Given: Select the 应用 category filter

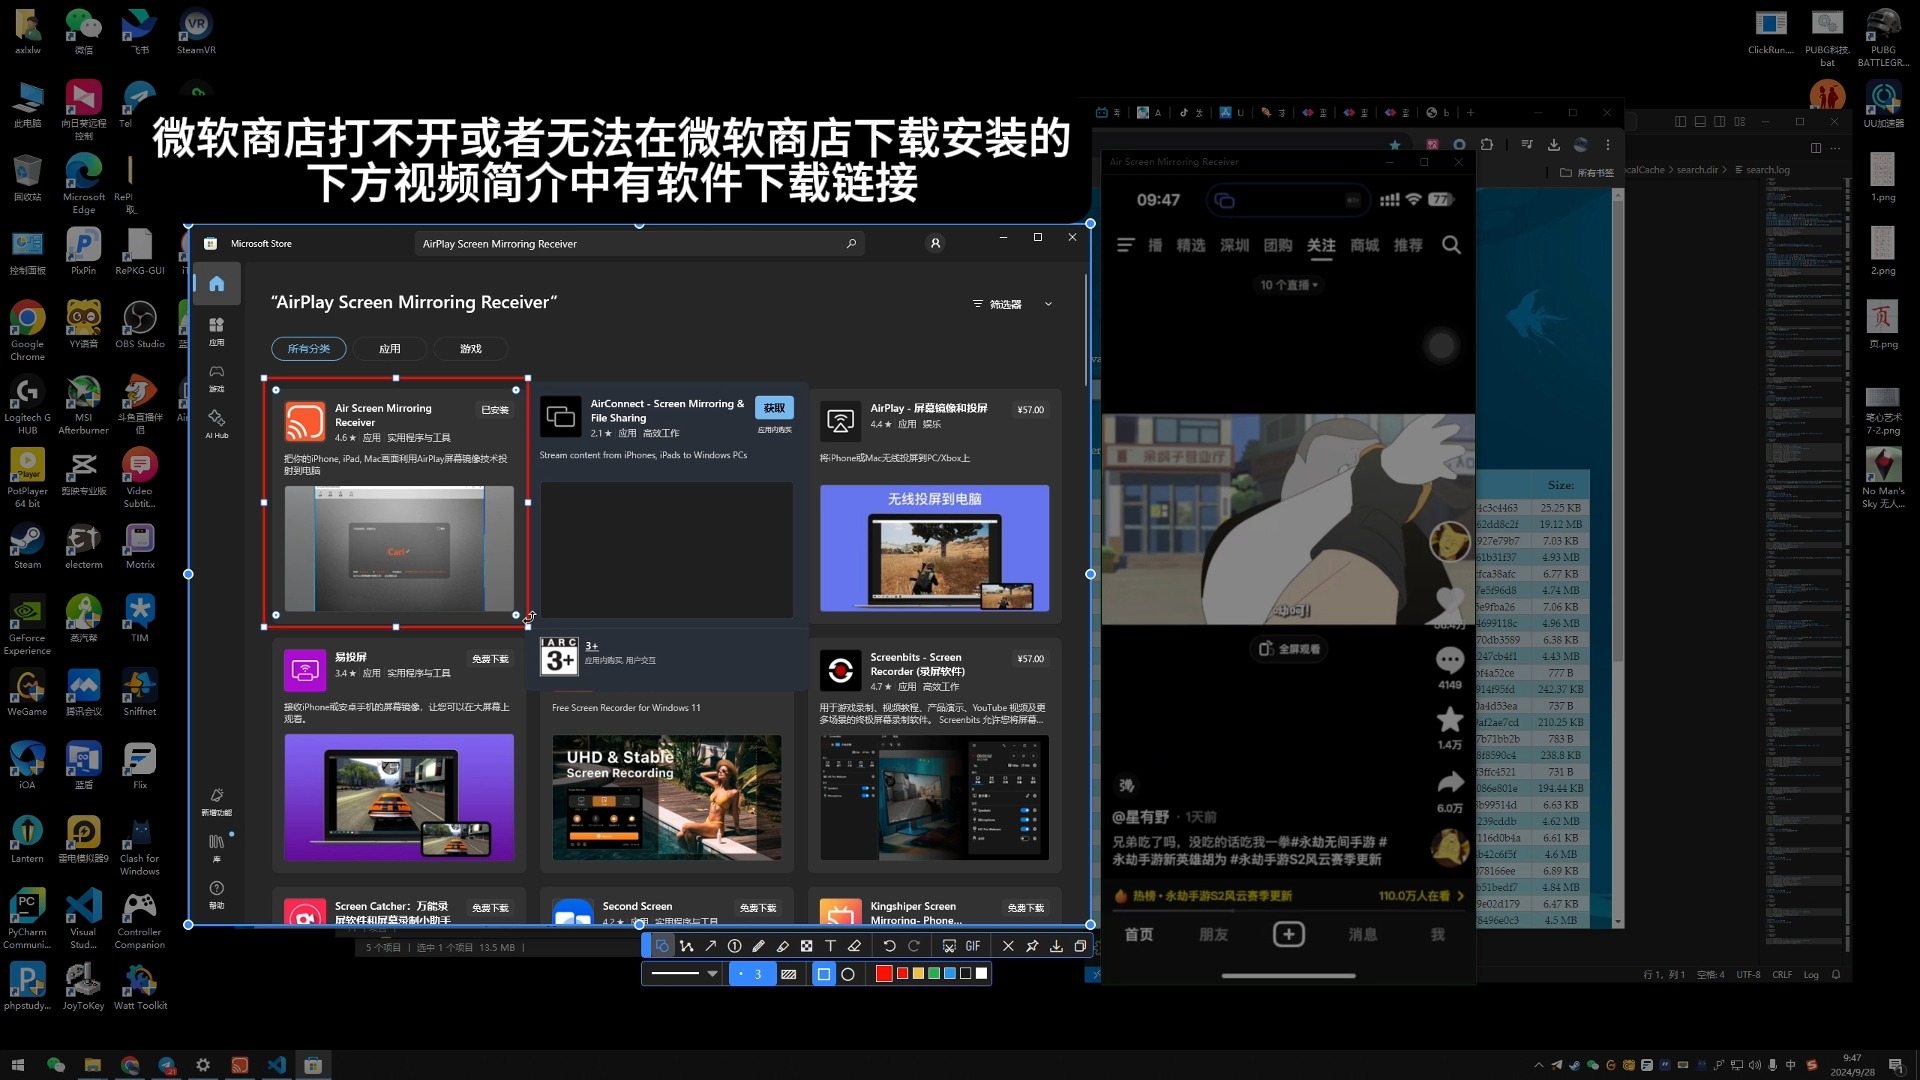Looking at the screenshot, I should [x=390, y=349].
